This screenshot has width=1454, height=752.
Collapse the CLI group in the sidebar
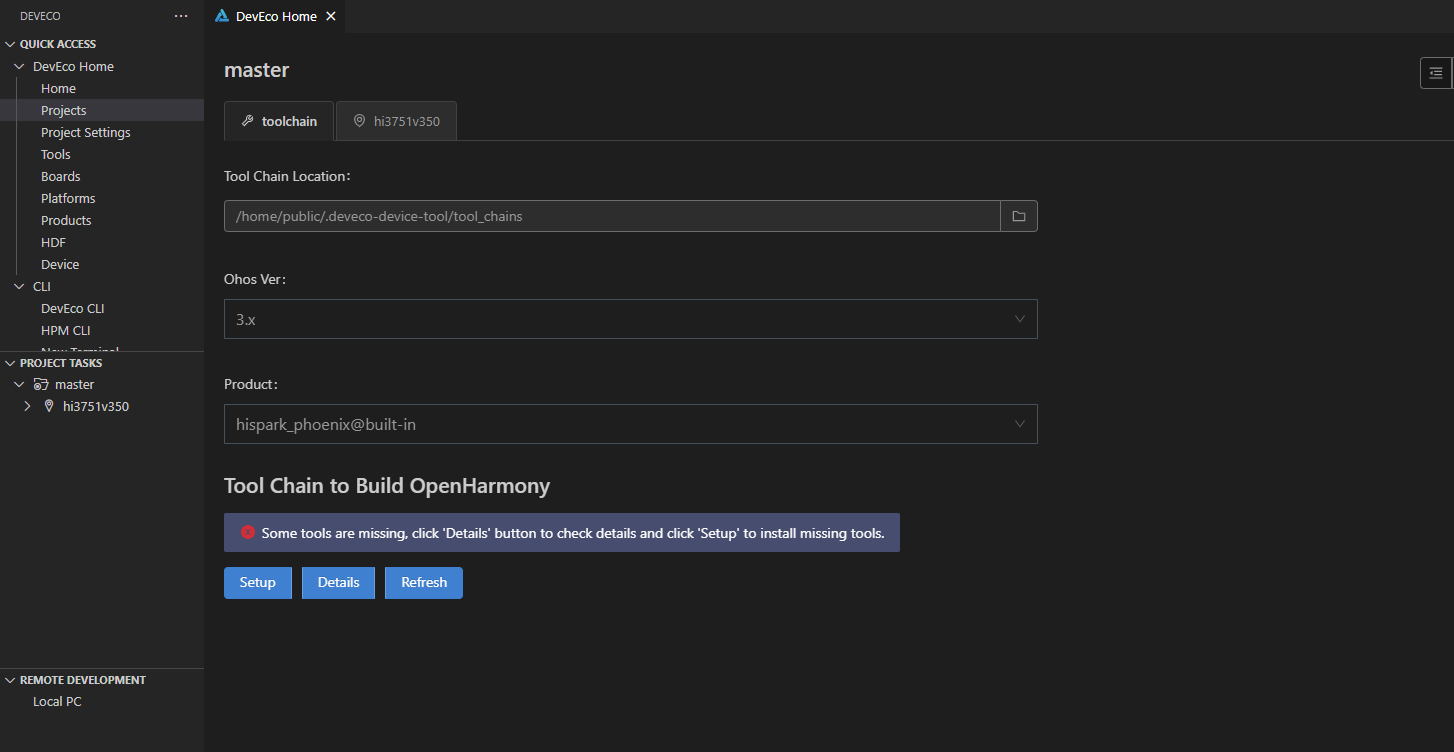pos(19,286)
